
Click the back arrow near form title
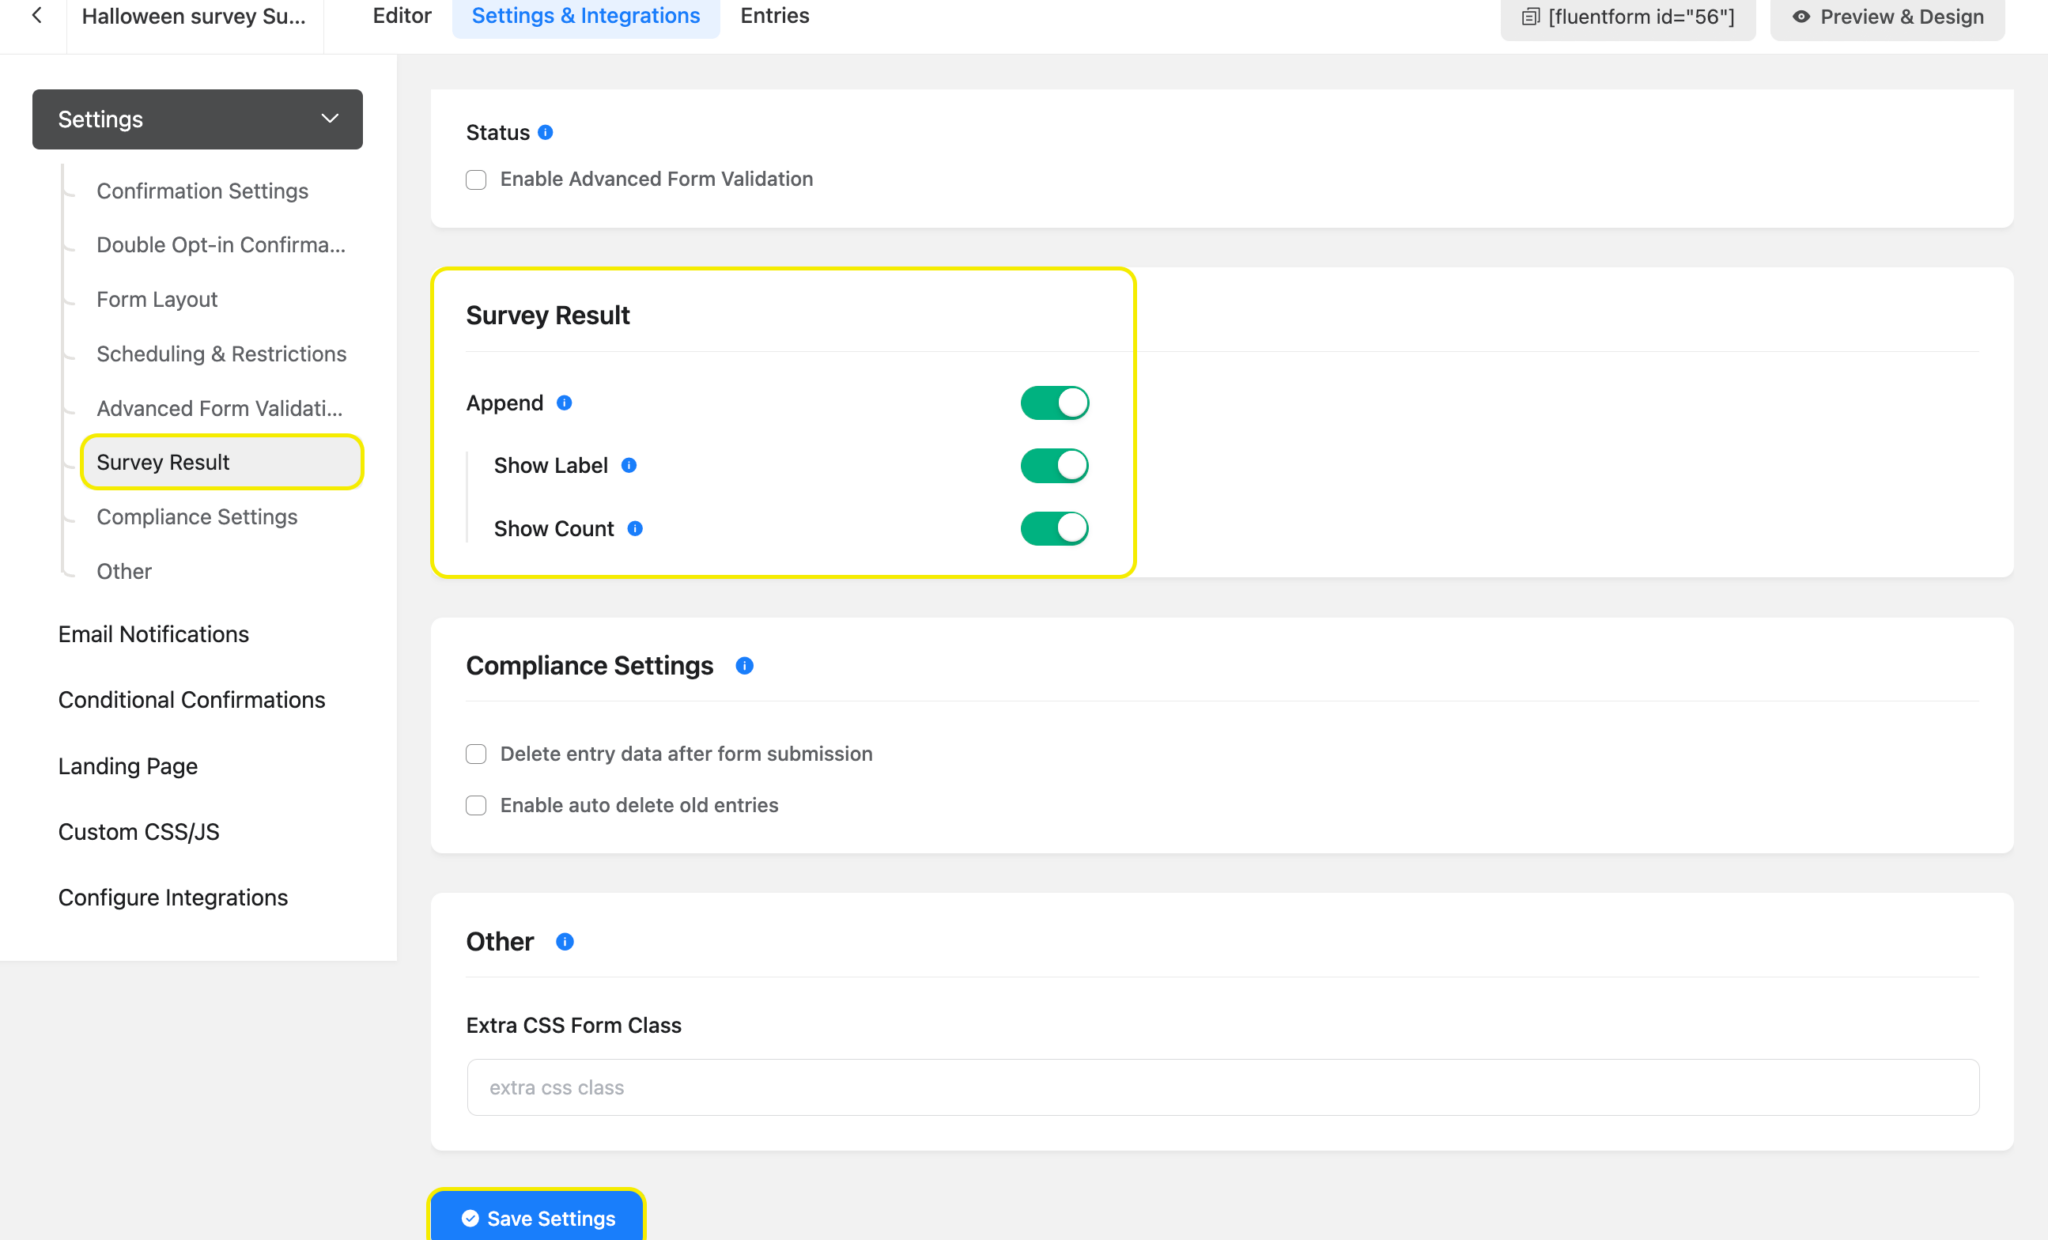pyautogui.click(x=35, y=15)
